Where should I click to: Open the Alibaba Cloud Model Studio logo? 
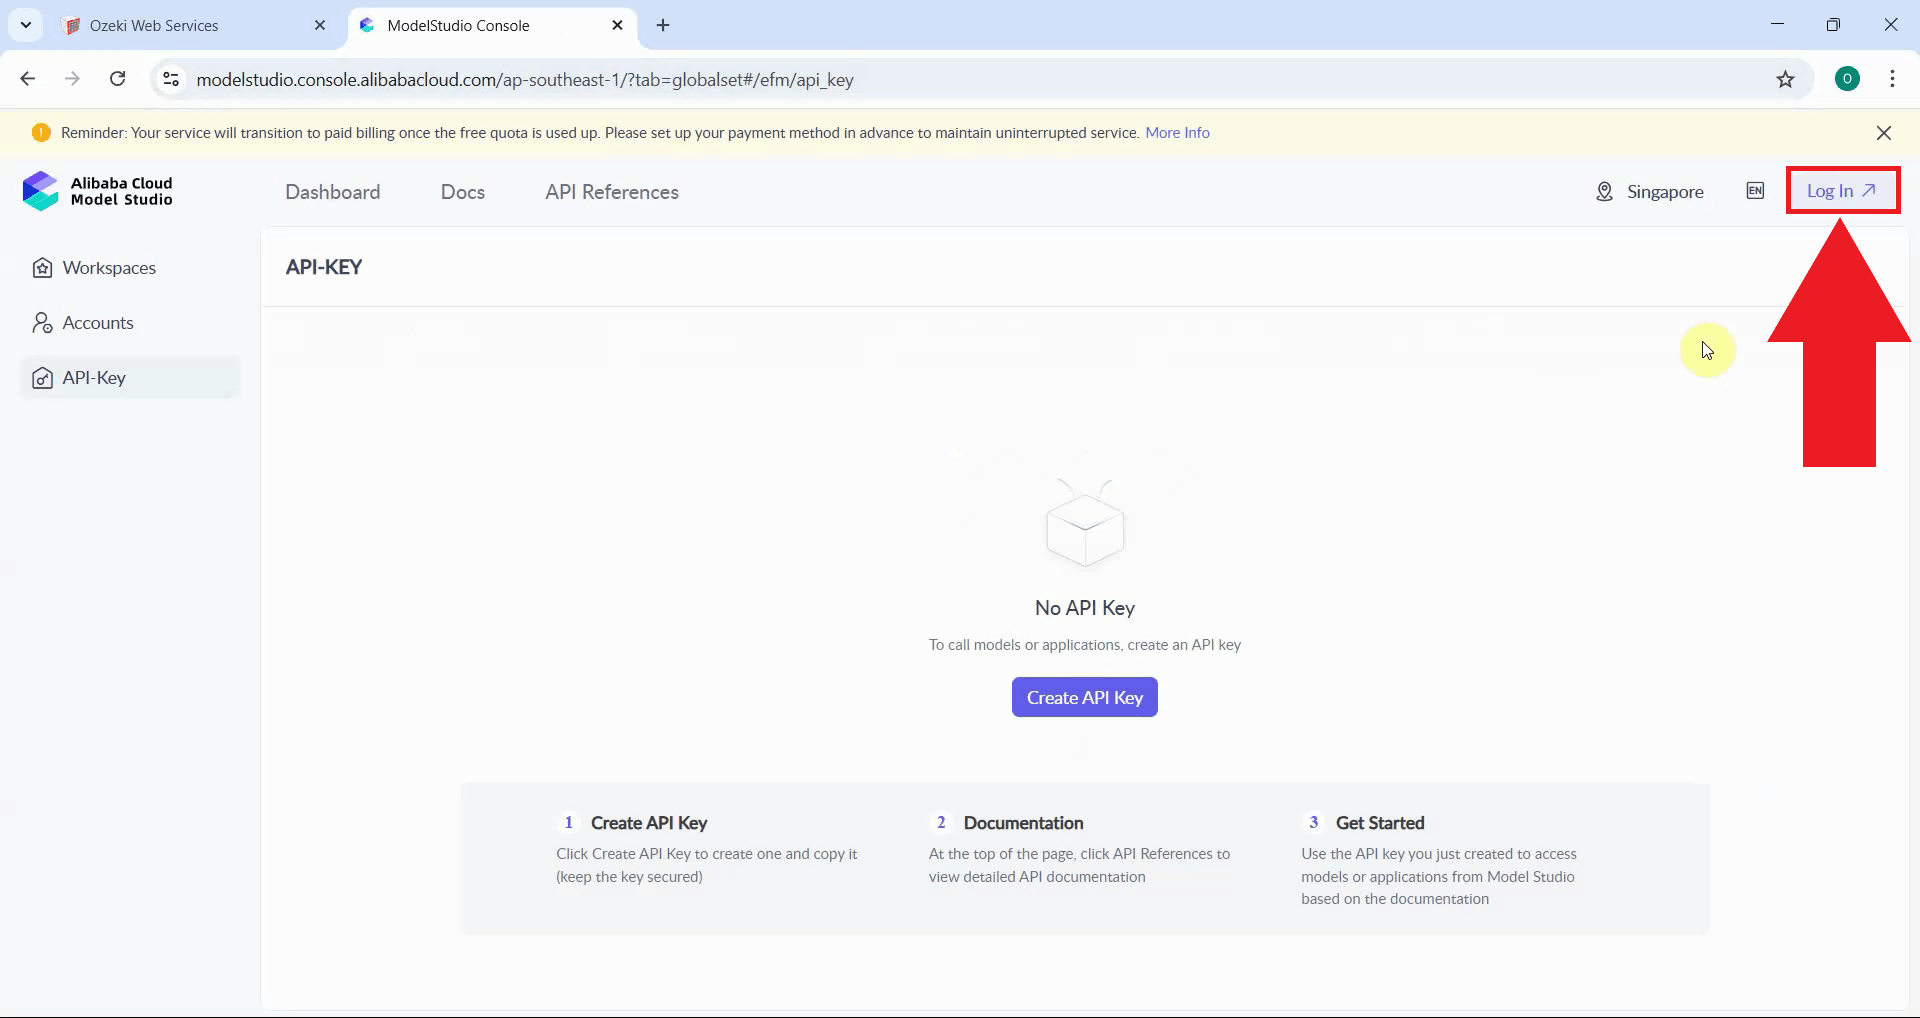40,191
